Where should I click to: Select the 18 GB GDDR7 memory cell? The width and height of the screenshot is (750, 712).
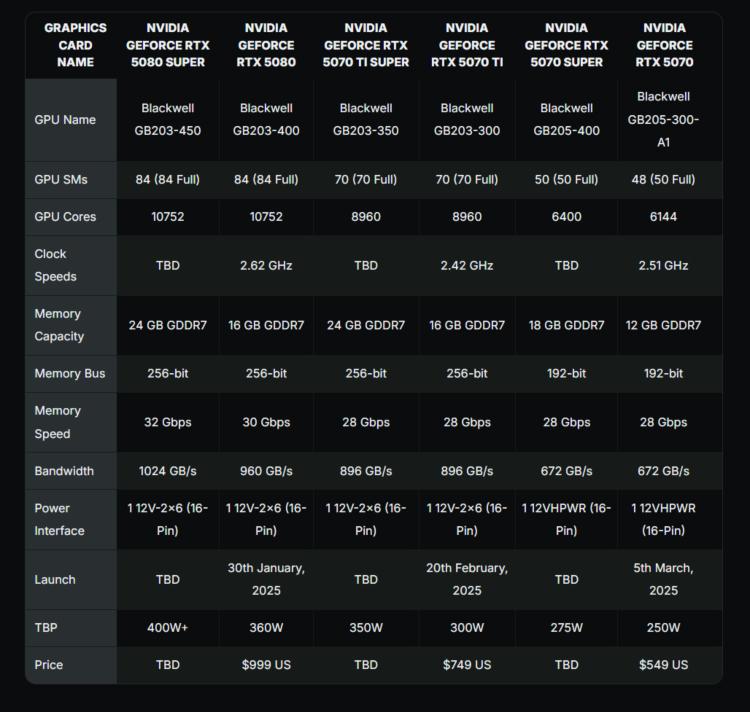[x=566, y=325]
